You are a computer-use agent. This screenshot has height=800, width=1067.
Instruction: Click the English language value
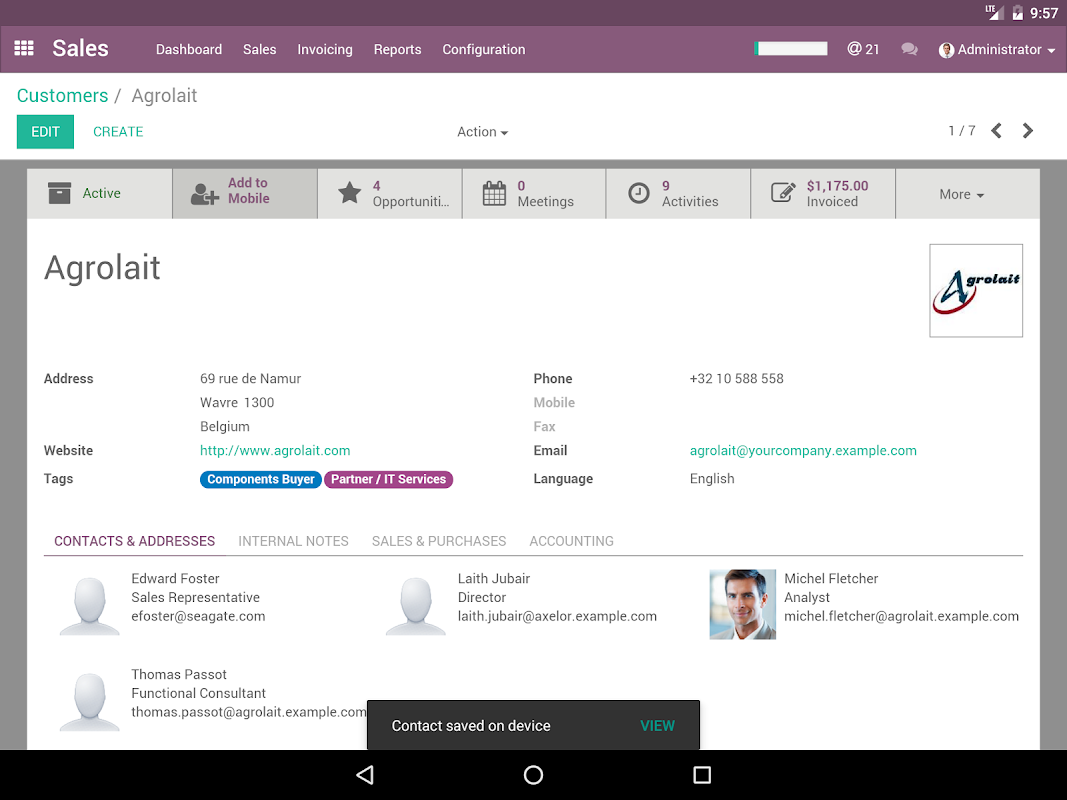point(712,478)
